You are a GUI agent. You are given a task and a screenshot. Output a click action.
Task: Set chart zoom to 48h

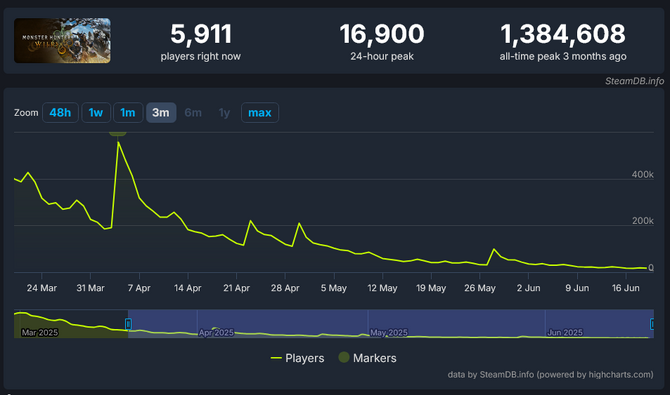[x=60, y=112]
